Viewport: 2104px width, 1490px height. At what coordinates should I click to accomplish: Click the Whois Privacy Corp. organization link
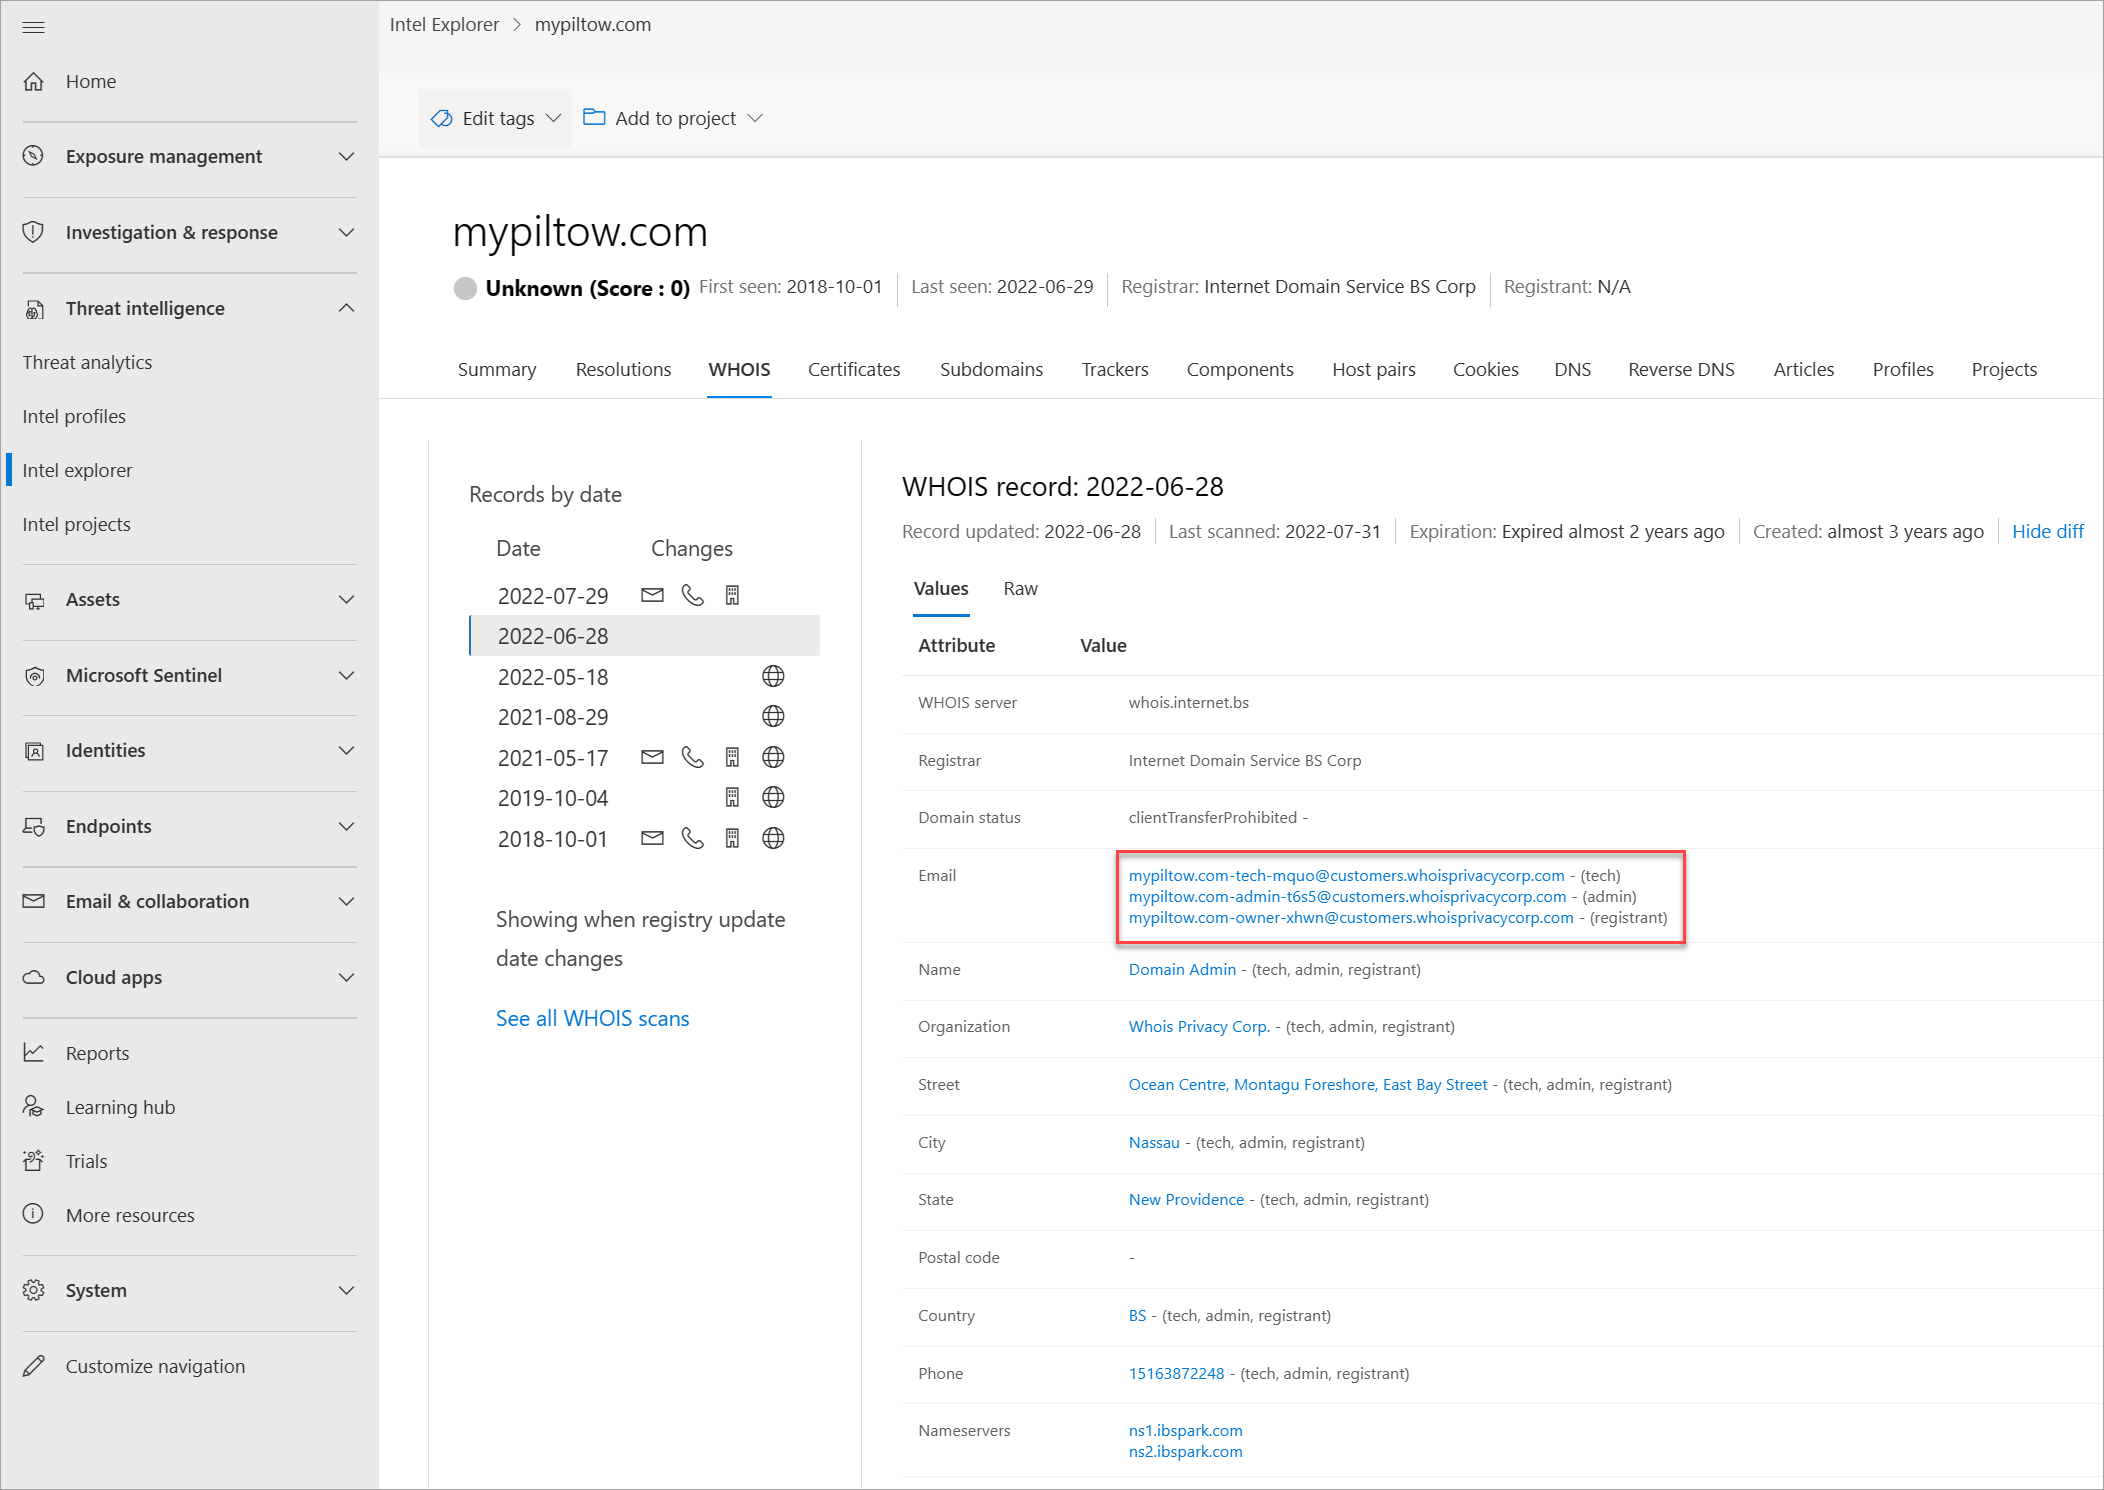pos(1199,1027)
